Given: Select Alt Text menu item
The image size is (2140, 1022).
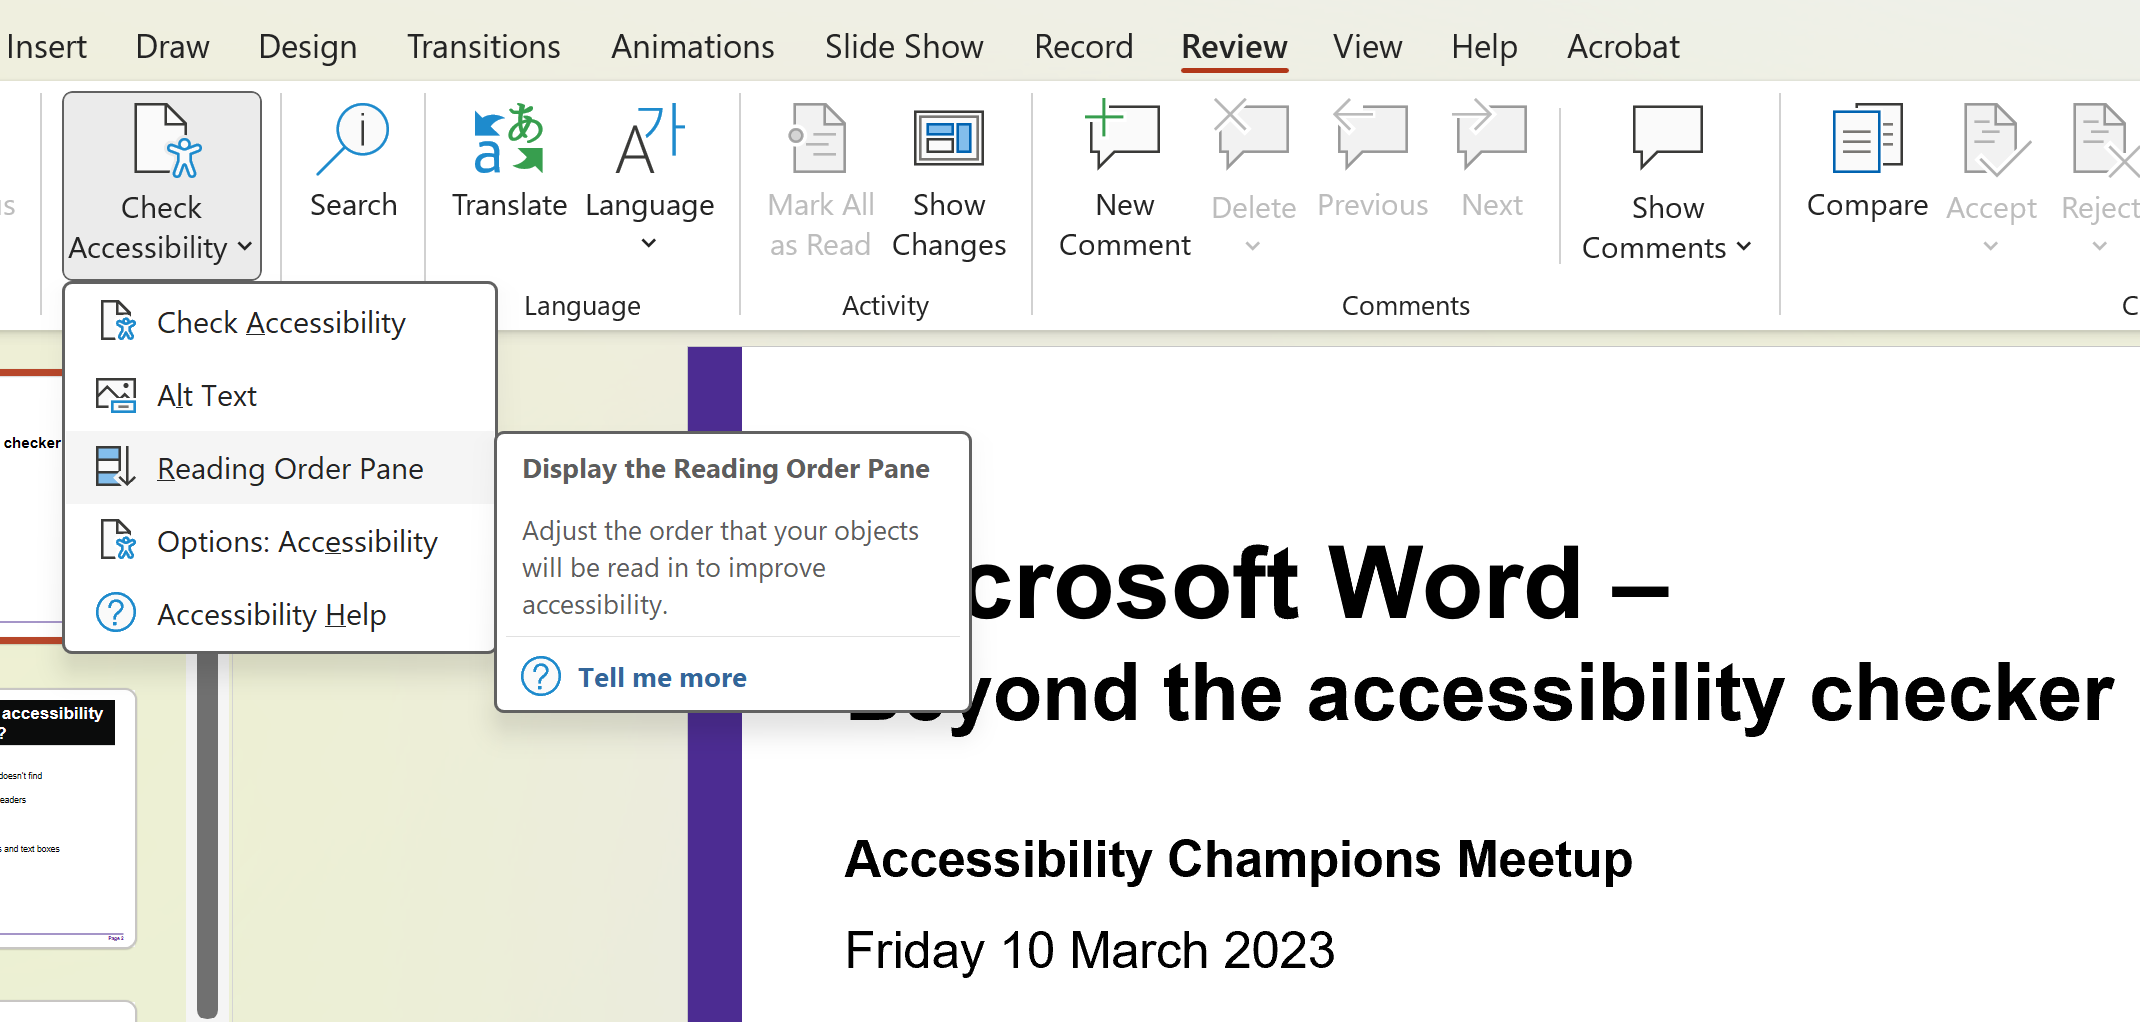Looking at the screenshot, I should pos(281,396).
